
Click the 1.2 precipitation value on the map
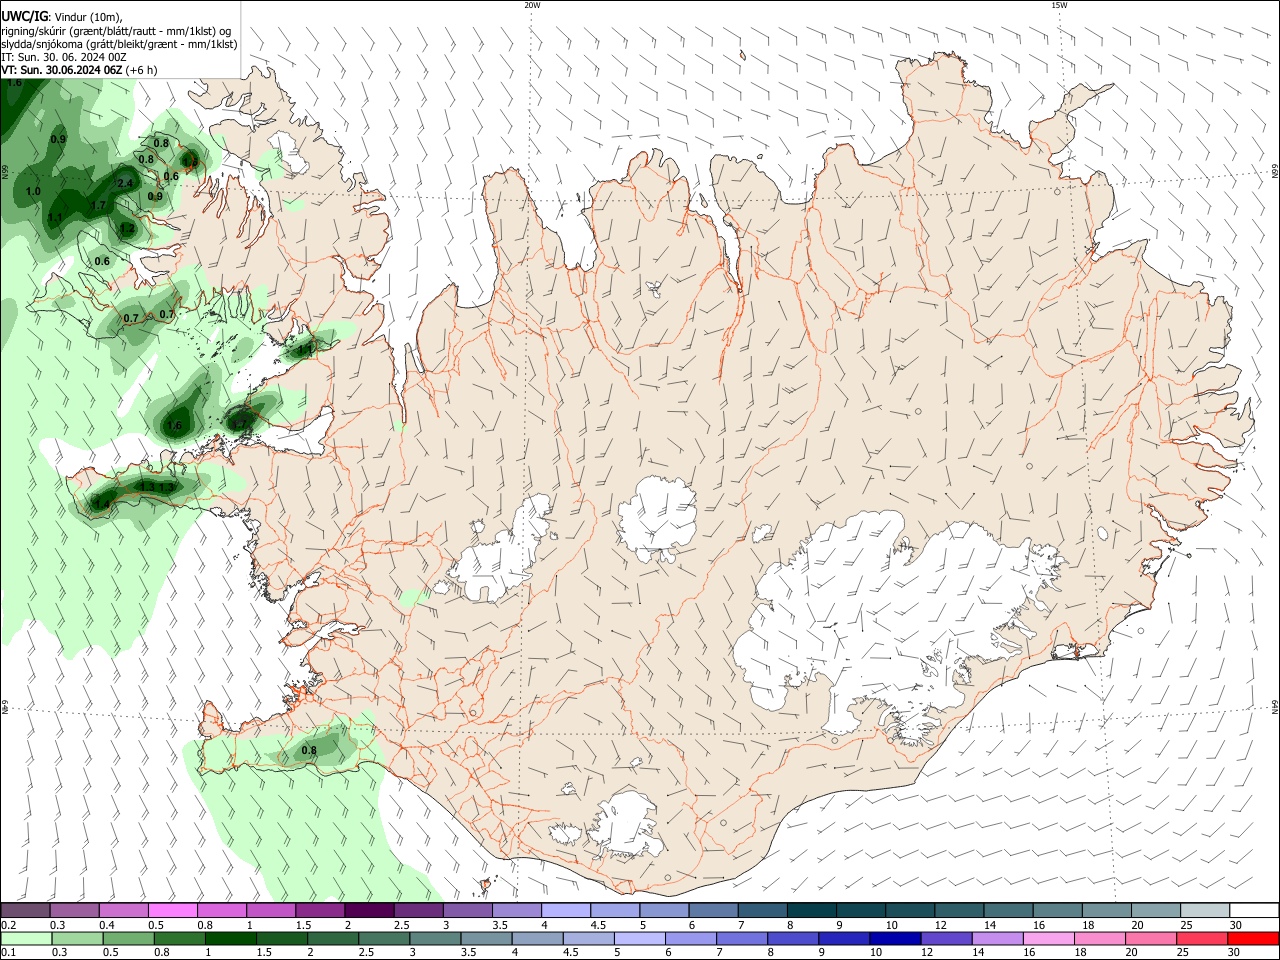coord(127,229)
